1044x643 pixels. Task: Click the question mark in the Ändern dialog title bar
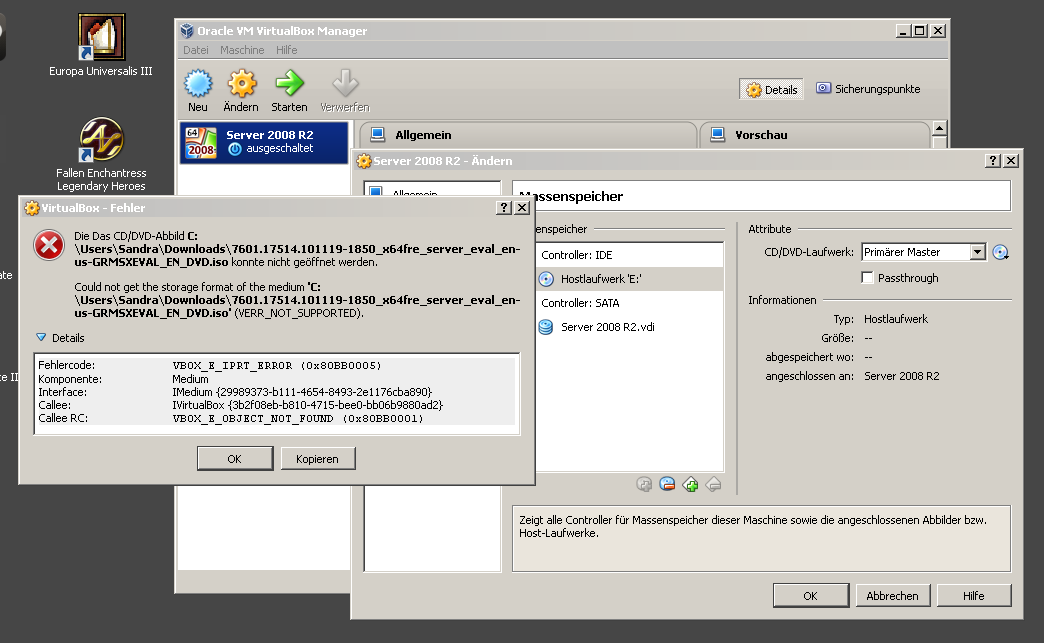993,160
